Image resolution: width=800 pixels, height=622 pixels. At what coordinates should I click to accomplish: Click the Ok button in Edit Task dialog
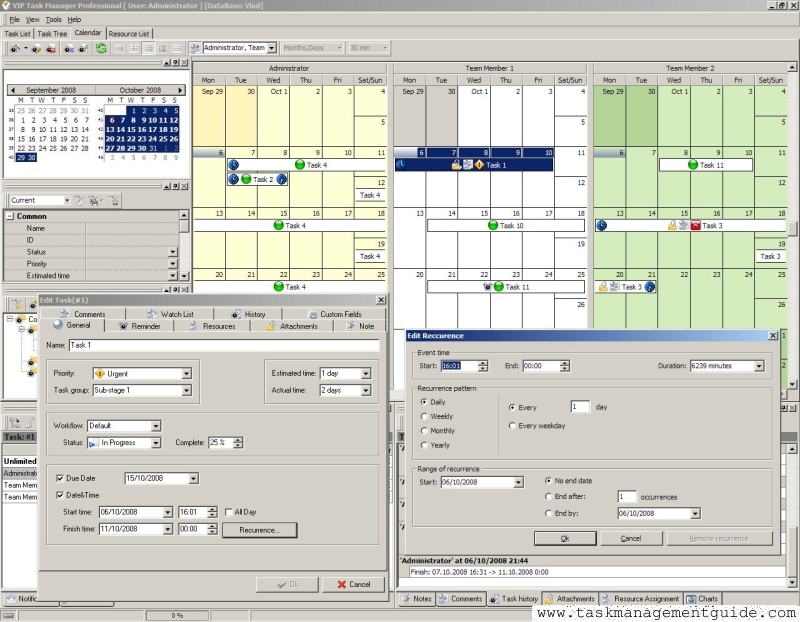[x=287, y=584]
